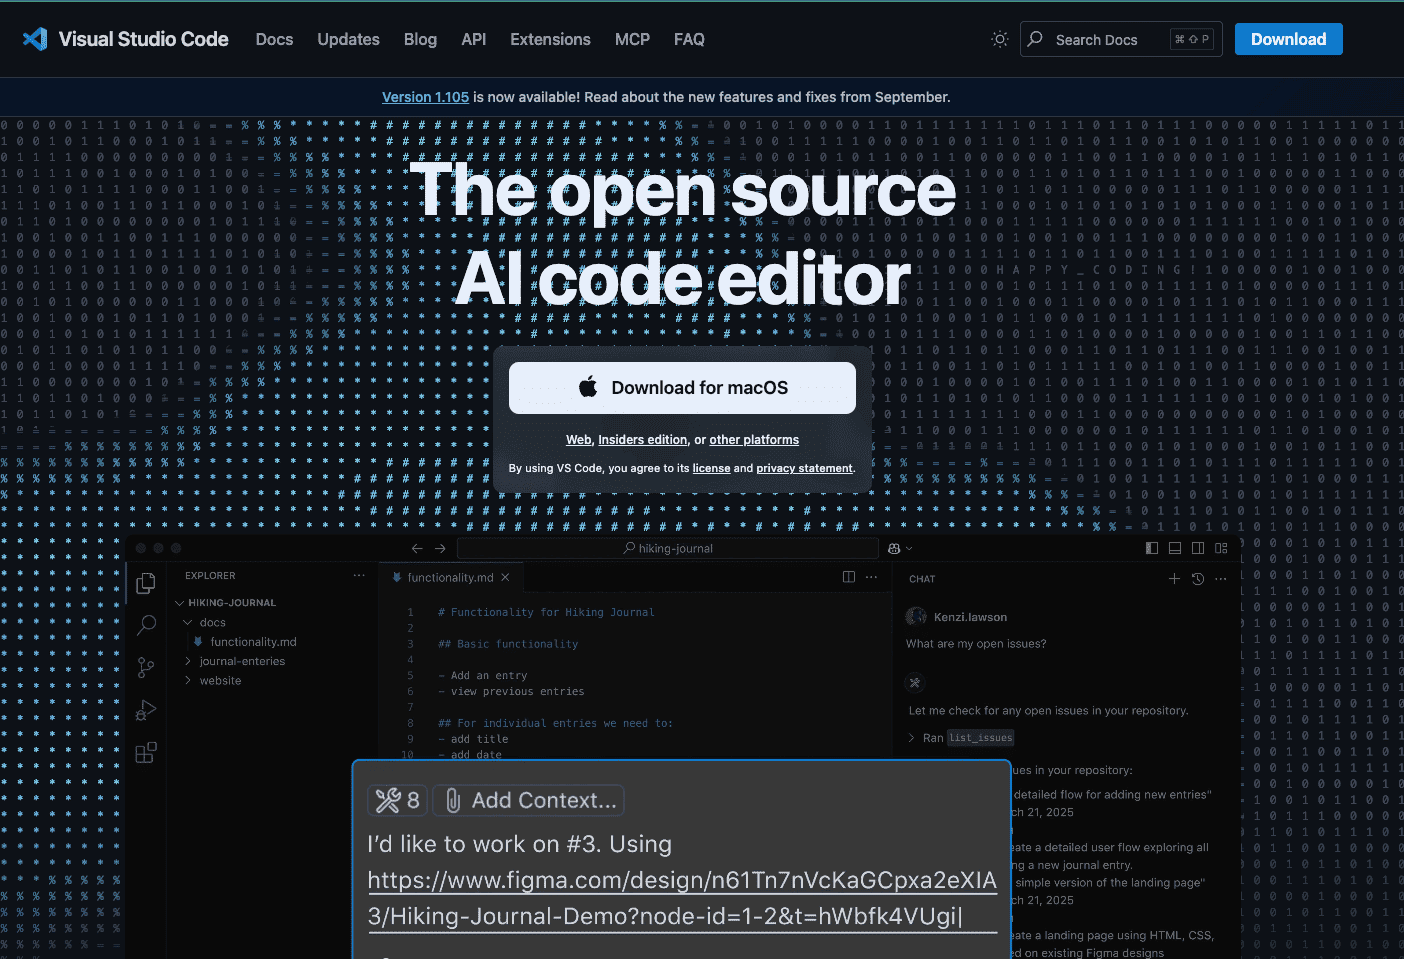The height and width of the screenshot is (959, 1404).
Task: Open the Explorer files icon in activity bar
Action: tap(146, 583)
